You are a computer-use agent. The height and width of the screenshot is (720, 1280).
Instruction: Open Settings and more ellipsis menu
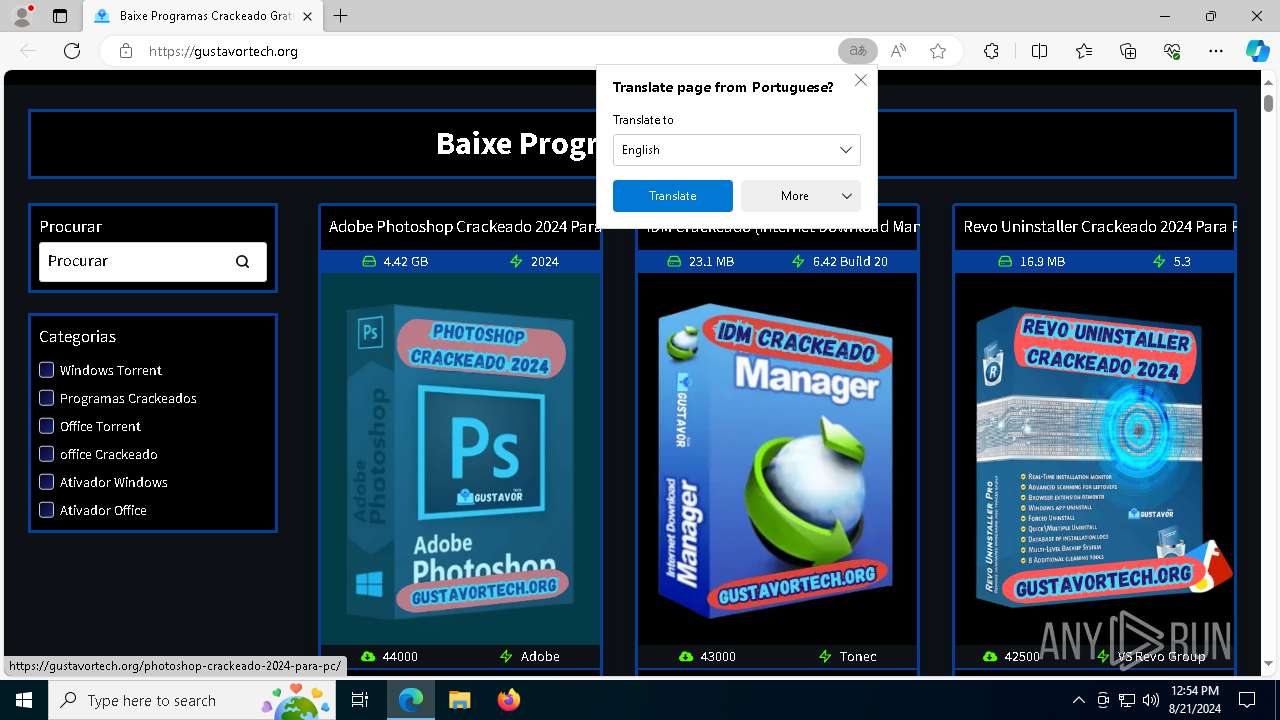click(1216, 51)
